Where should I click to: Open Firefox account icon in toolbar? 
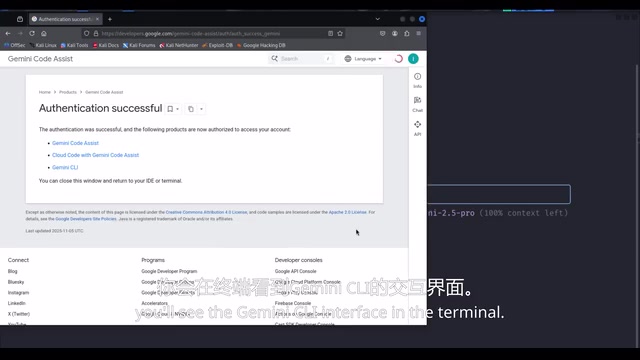click(395, 33)
